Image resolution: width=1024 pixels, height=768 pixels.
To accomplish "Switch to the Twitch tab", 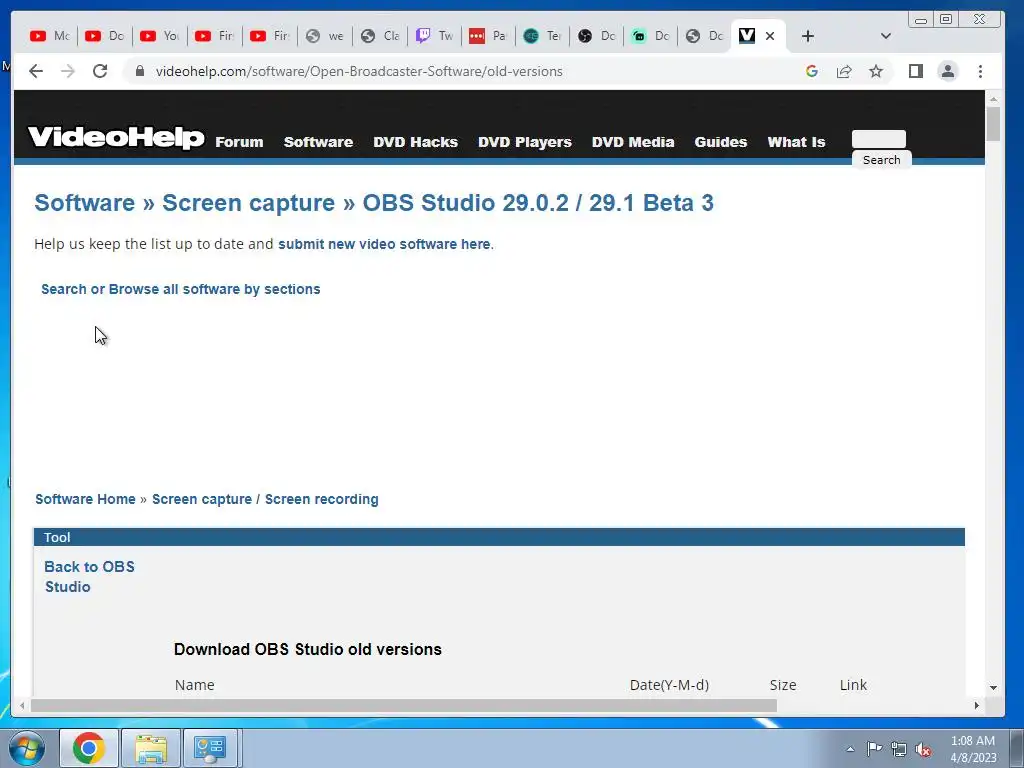I will click(434, 36).
